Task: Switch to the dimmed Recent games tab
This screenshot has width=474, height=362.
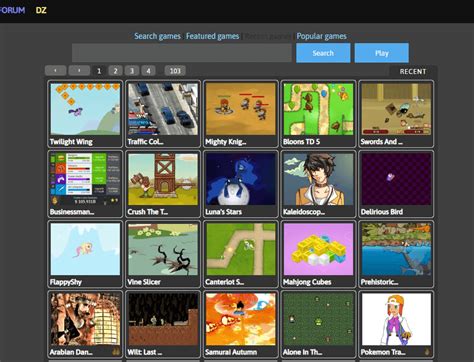Action: [x=268, y=36]
